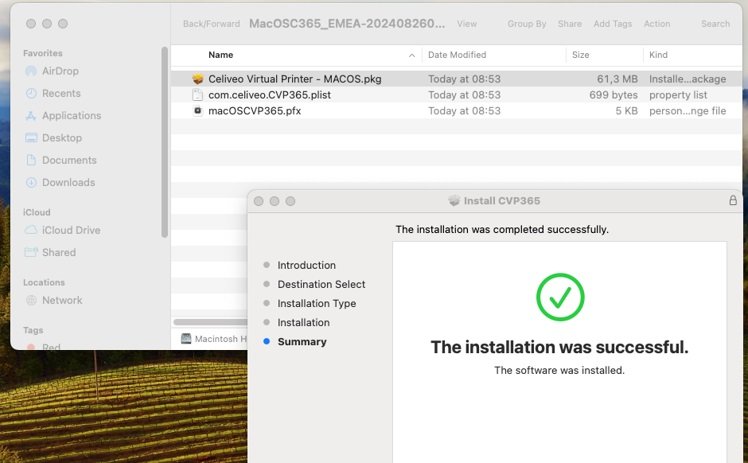
Task: Click the 699 bytes size cell
Action: [x=613, y=95]
